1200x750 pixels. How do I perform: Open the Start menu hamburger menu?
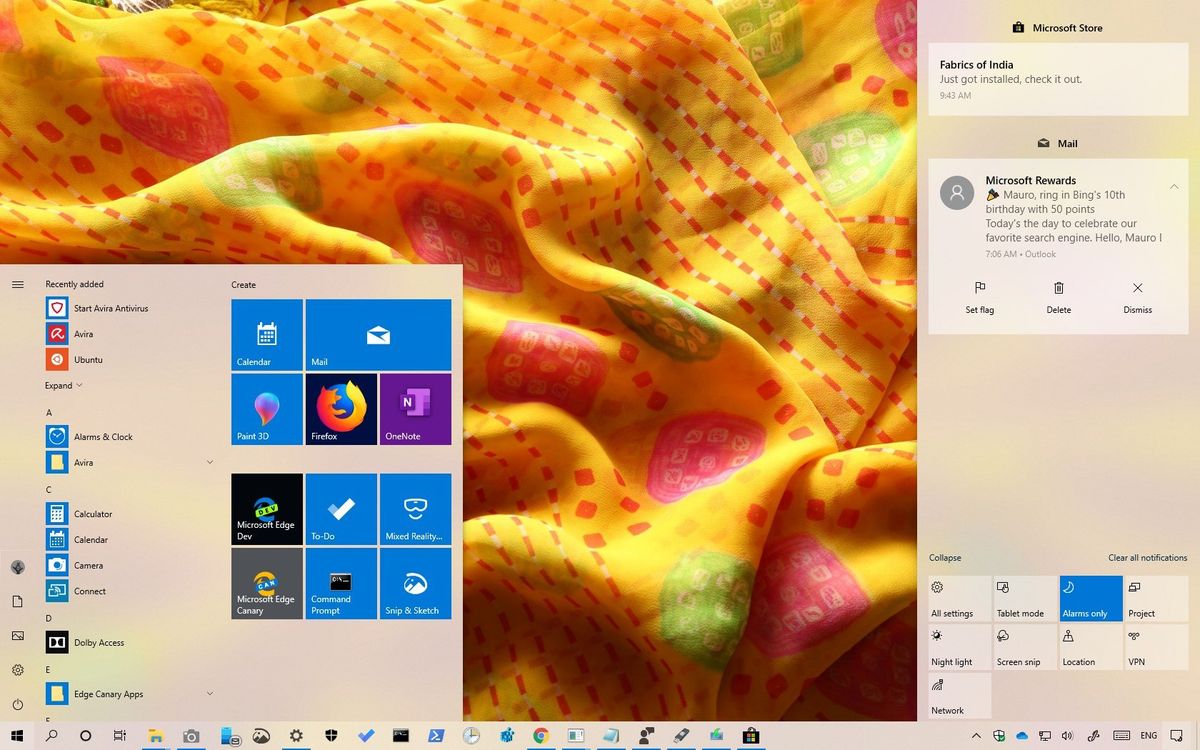pos(17,284)
